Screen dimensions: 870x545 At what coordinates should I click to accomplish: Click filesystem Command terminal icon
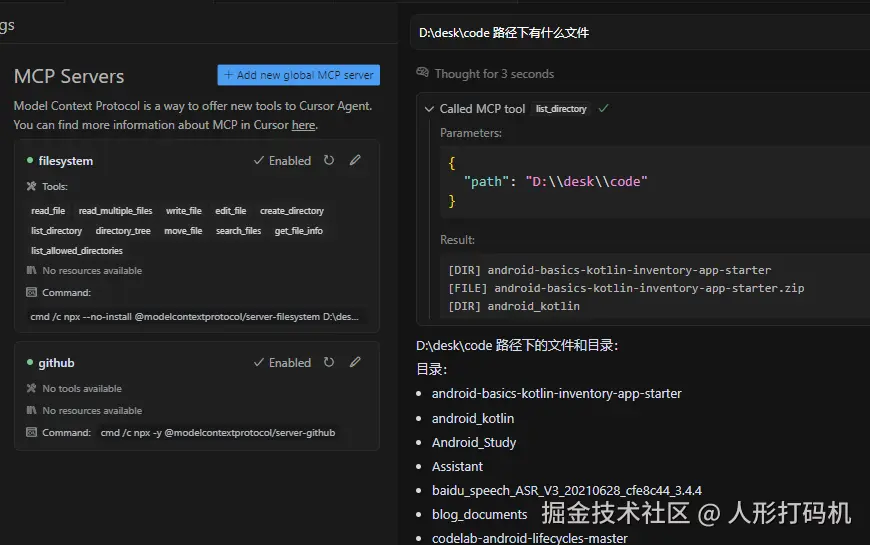(x=32, y=292)
